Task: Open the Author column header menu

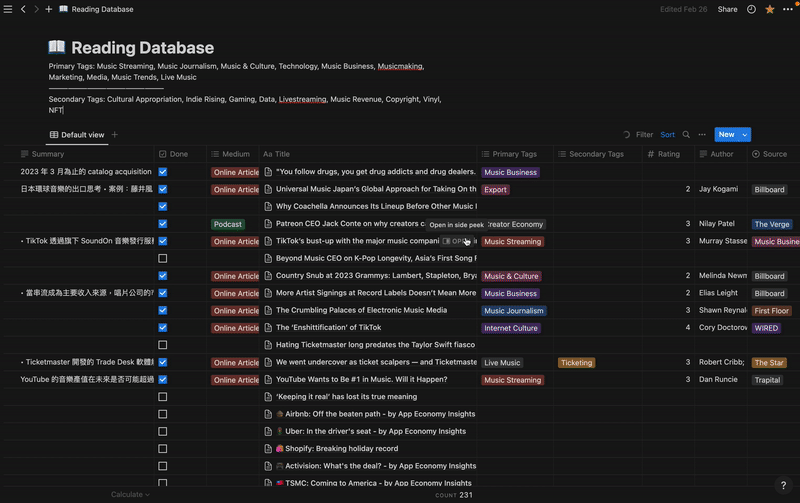Action: point(720,154)
